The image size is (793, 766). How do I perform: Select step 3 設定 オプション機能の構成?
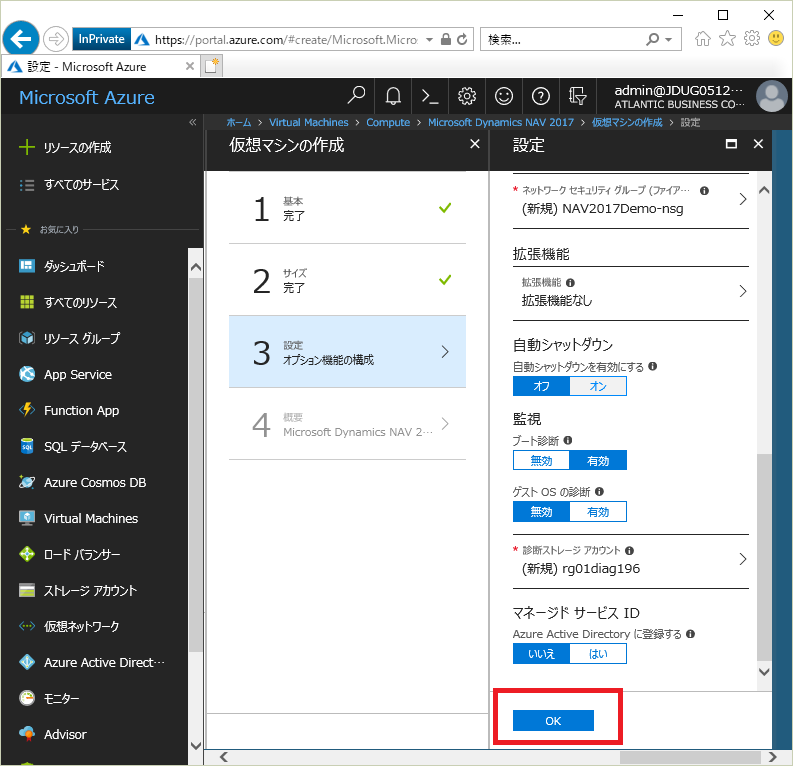[x=347, y=352]
